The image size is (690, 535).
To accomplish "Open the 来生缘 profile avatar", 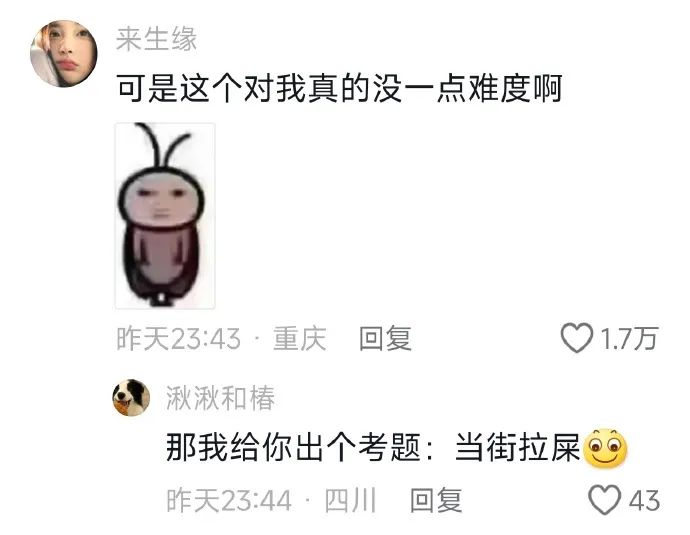I will [x=64, y=53].
